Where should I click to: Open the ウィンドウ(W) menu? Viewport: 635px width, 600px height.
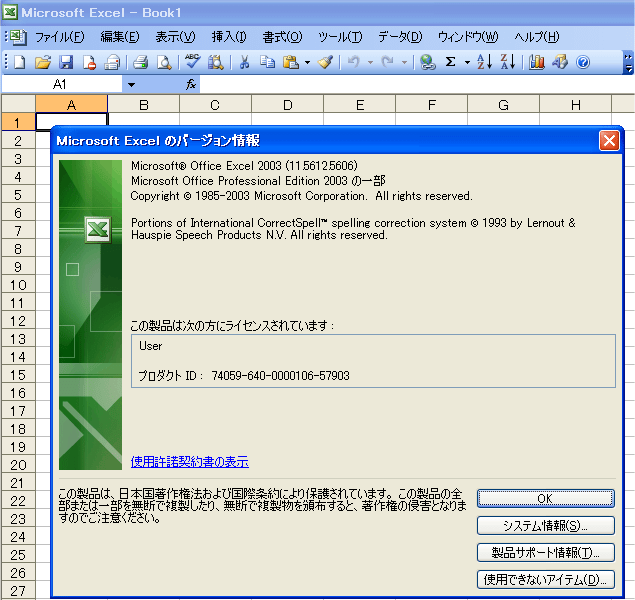[x=468, y=37]
